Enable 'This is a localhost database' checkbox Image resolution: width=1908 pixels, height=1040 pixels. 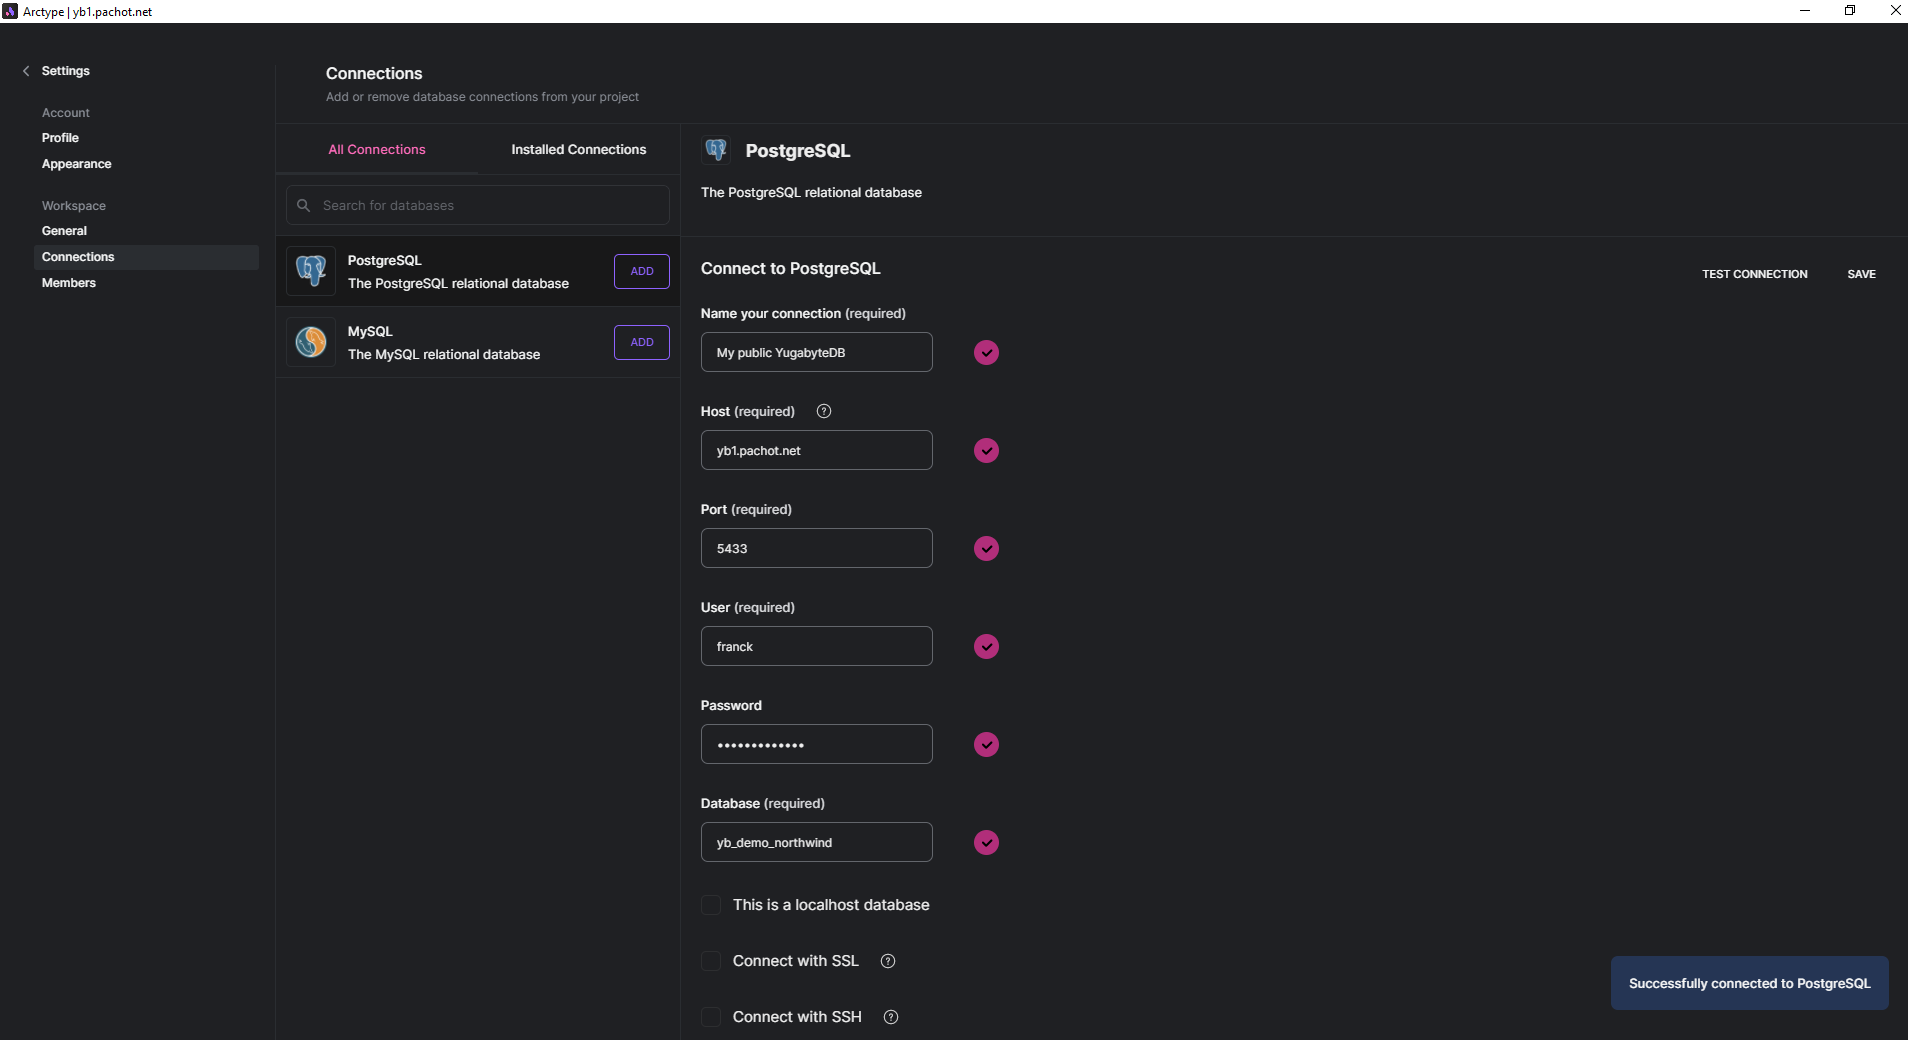[711, 905]
